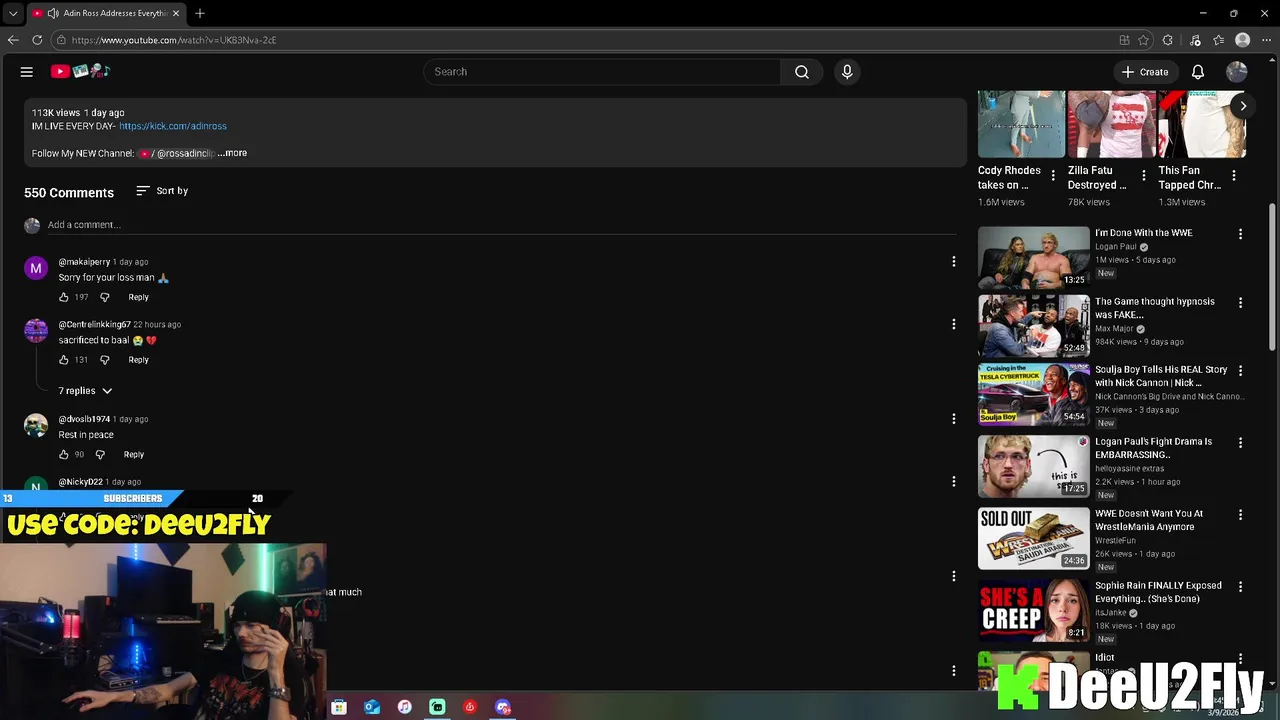Click the browser address bar URL
This screenshot has width=1280, height=720.
[x=174, y=40]
